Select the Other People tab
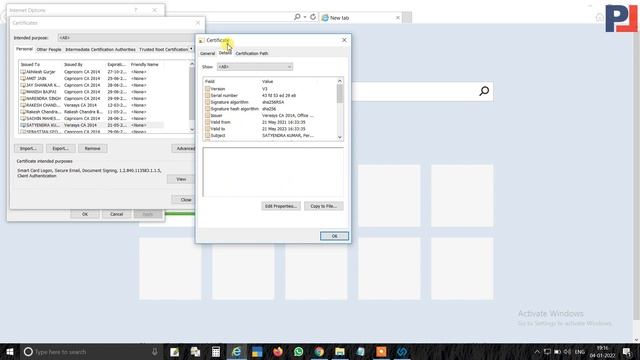 click(x=49, y=49)
